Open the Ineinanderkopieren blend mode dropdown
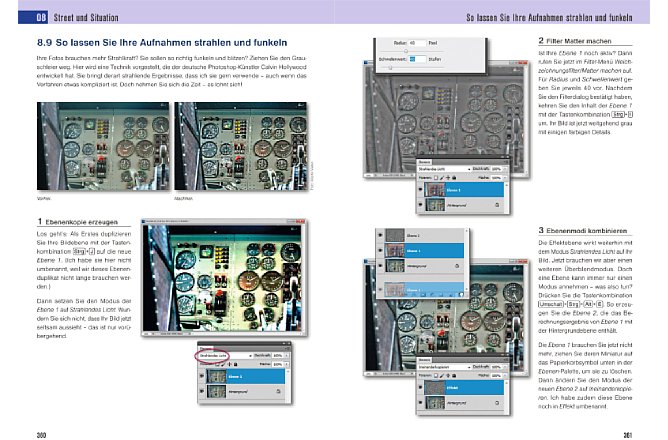Viewport: 668px width, 440px height. tap(444, 367)
